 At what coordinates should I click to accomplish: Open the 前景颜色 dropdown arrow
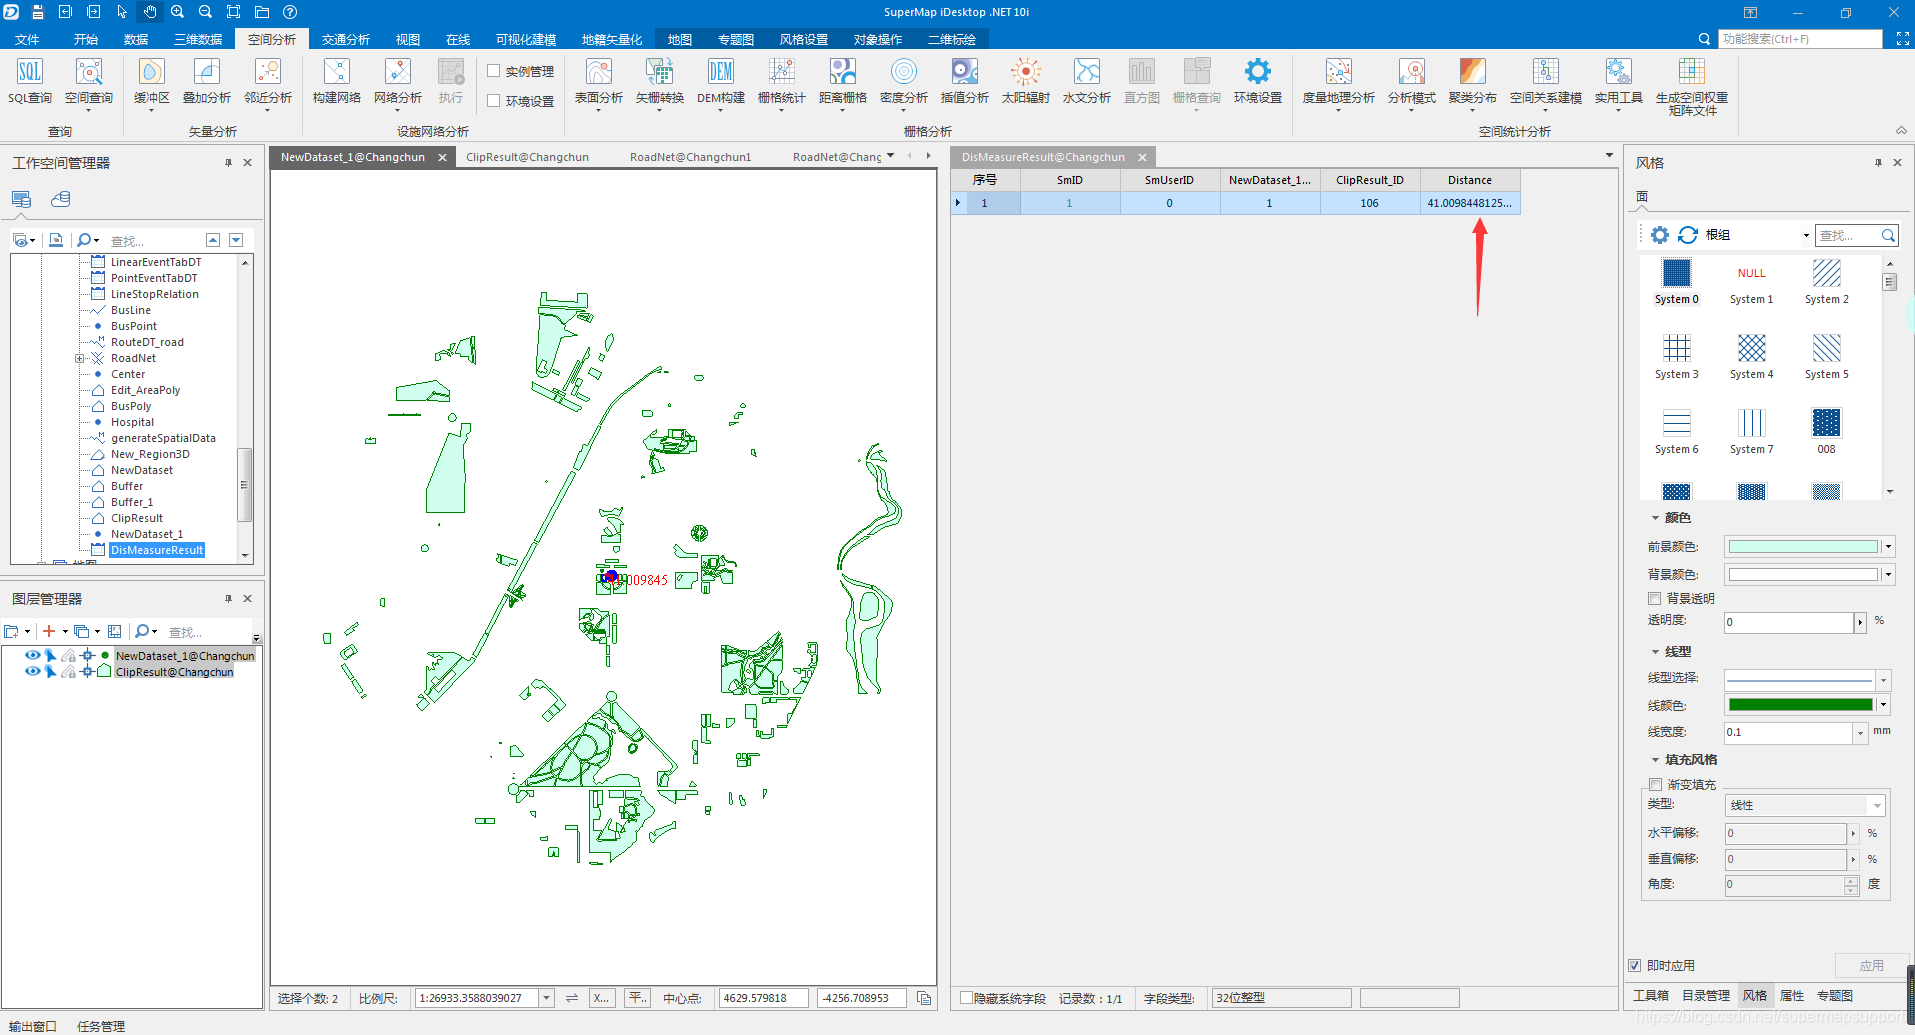(1888, 547)
